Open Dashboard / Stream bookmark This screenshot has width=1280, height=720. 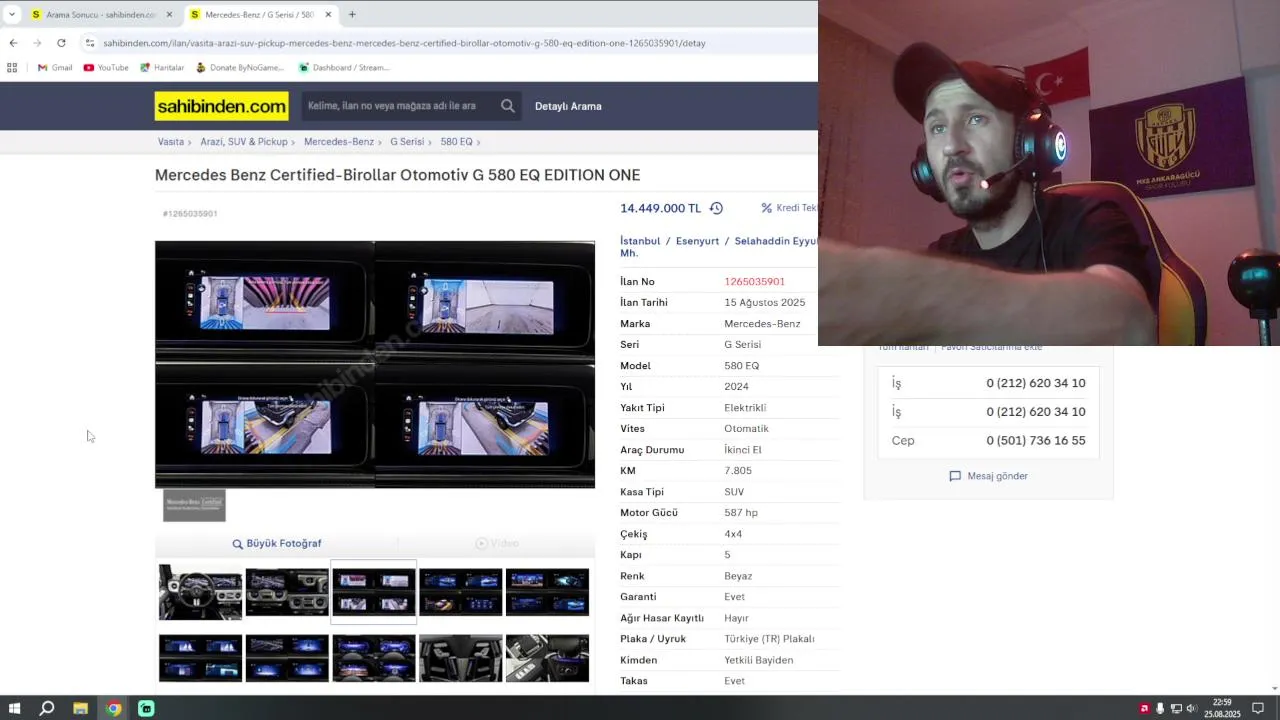344,68
